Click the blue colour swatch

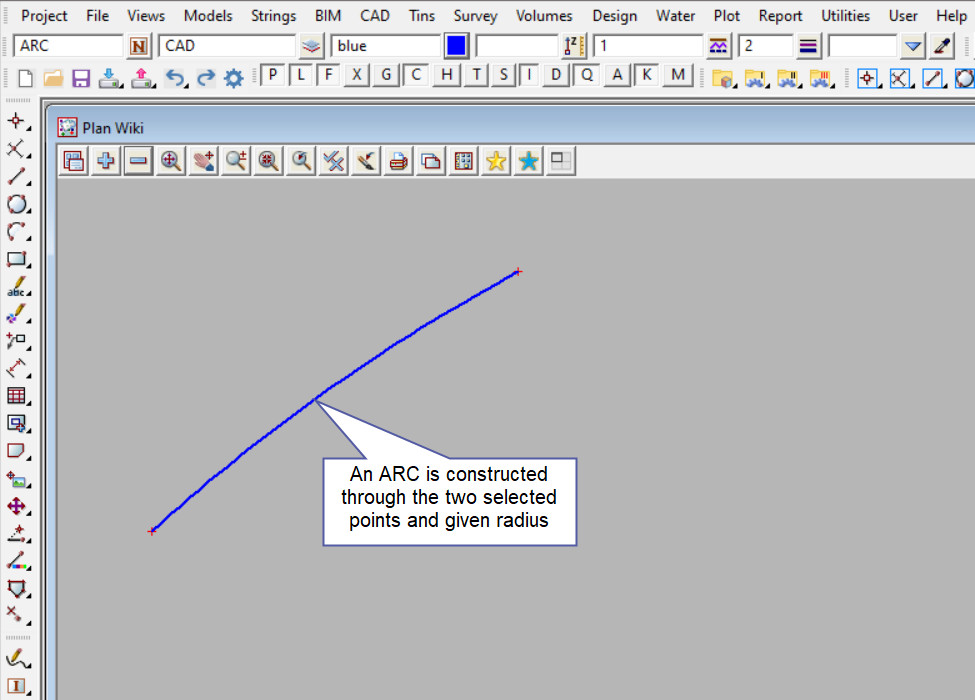456,46
